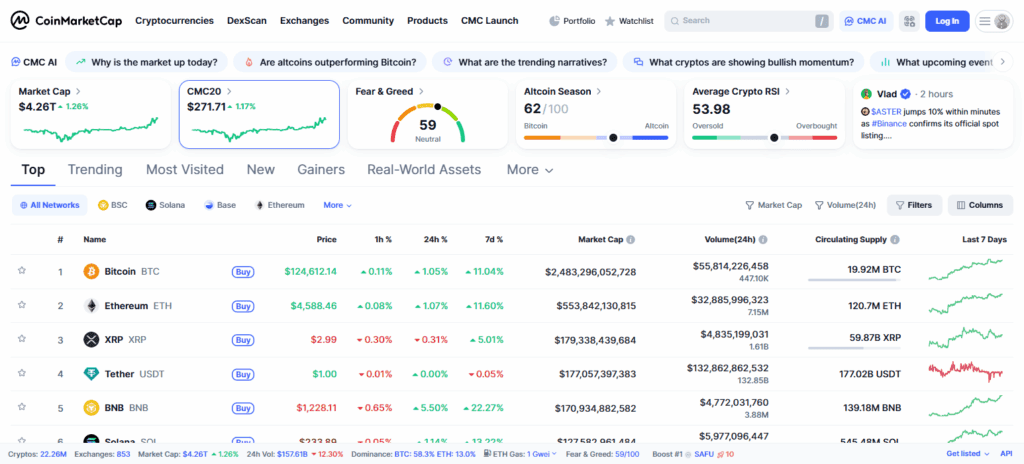Click the BNB coin icon
The width and height of the screenshot is (1024, 464).
91,408
